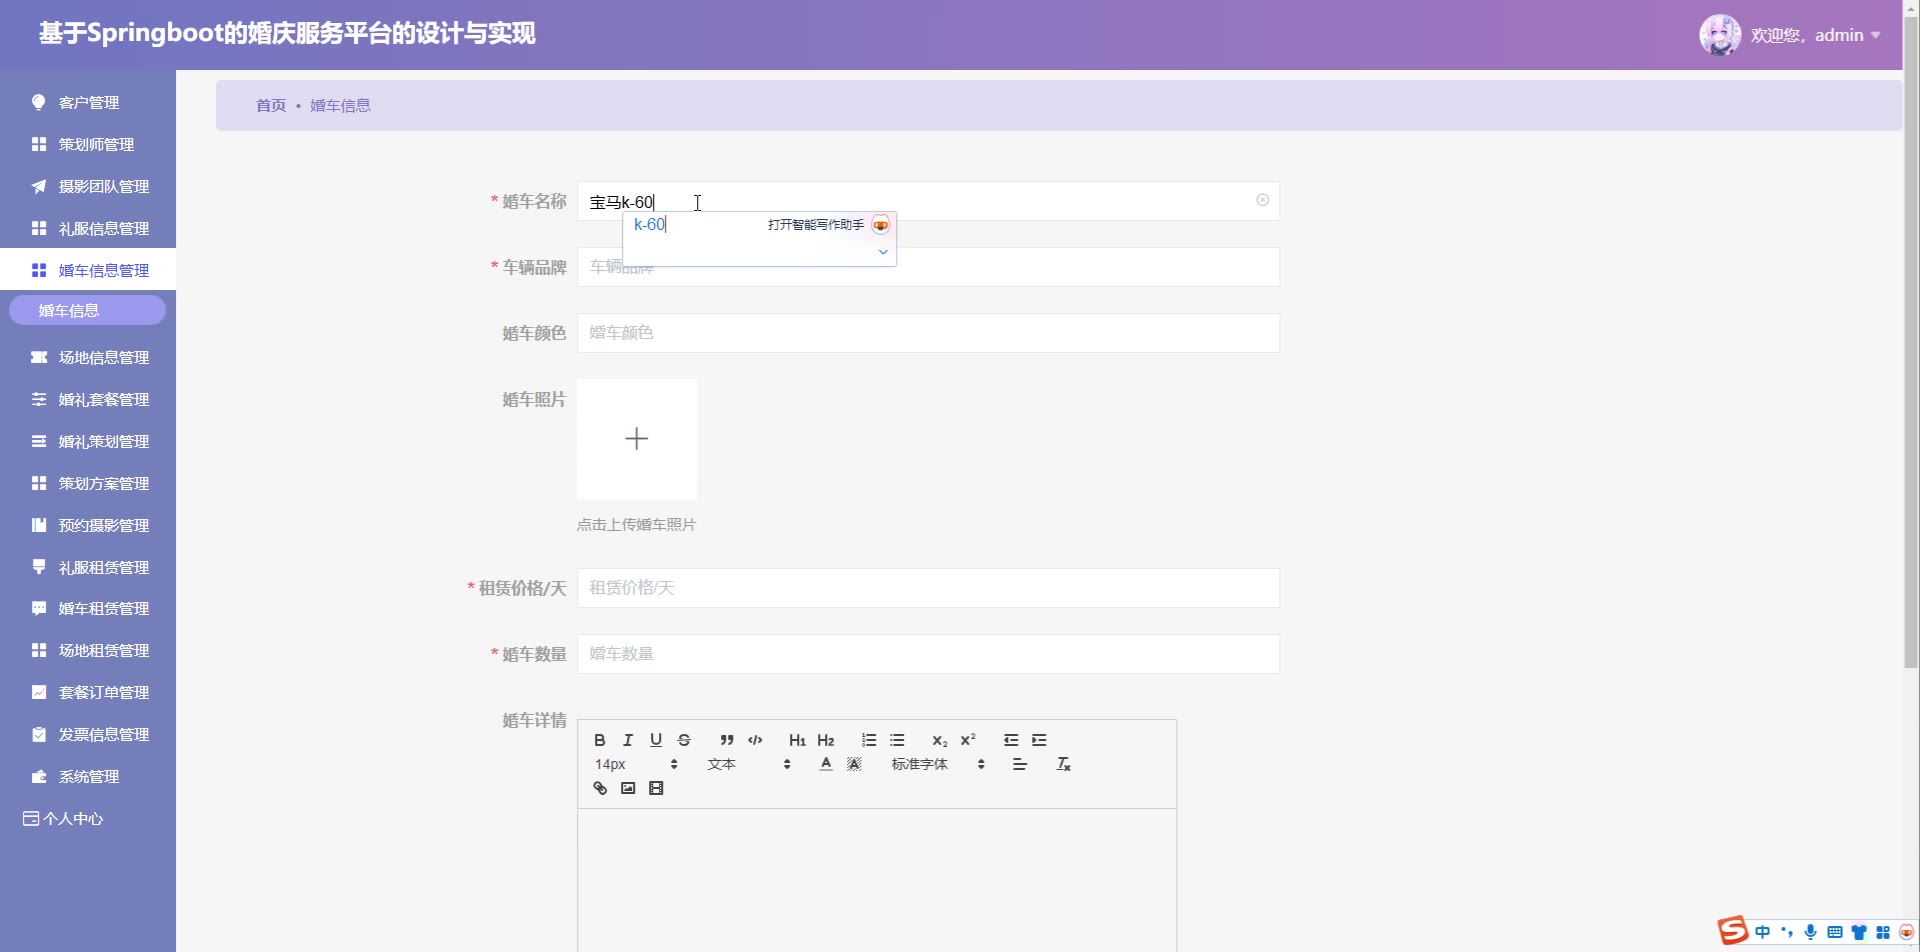
Task: Apply Heading 2 (H2) style
Action: pyautogui.click(x=825, y=740)
